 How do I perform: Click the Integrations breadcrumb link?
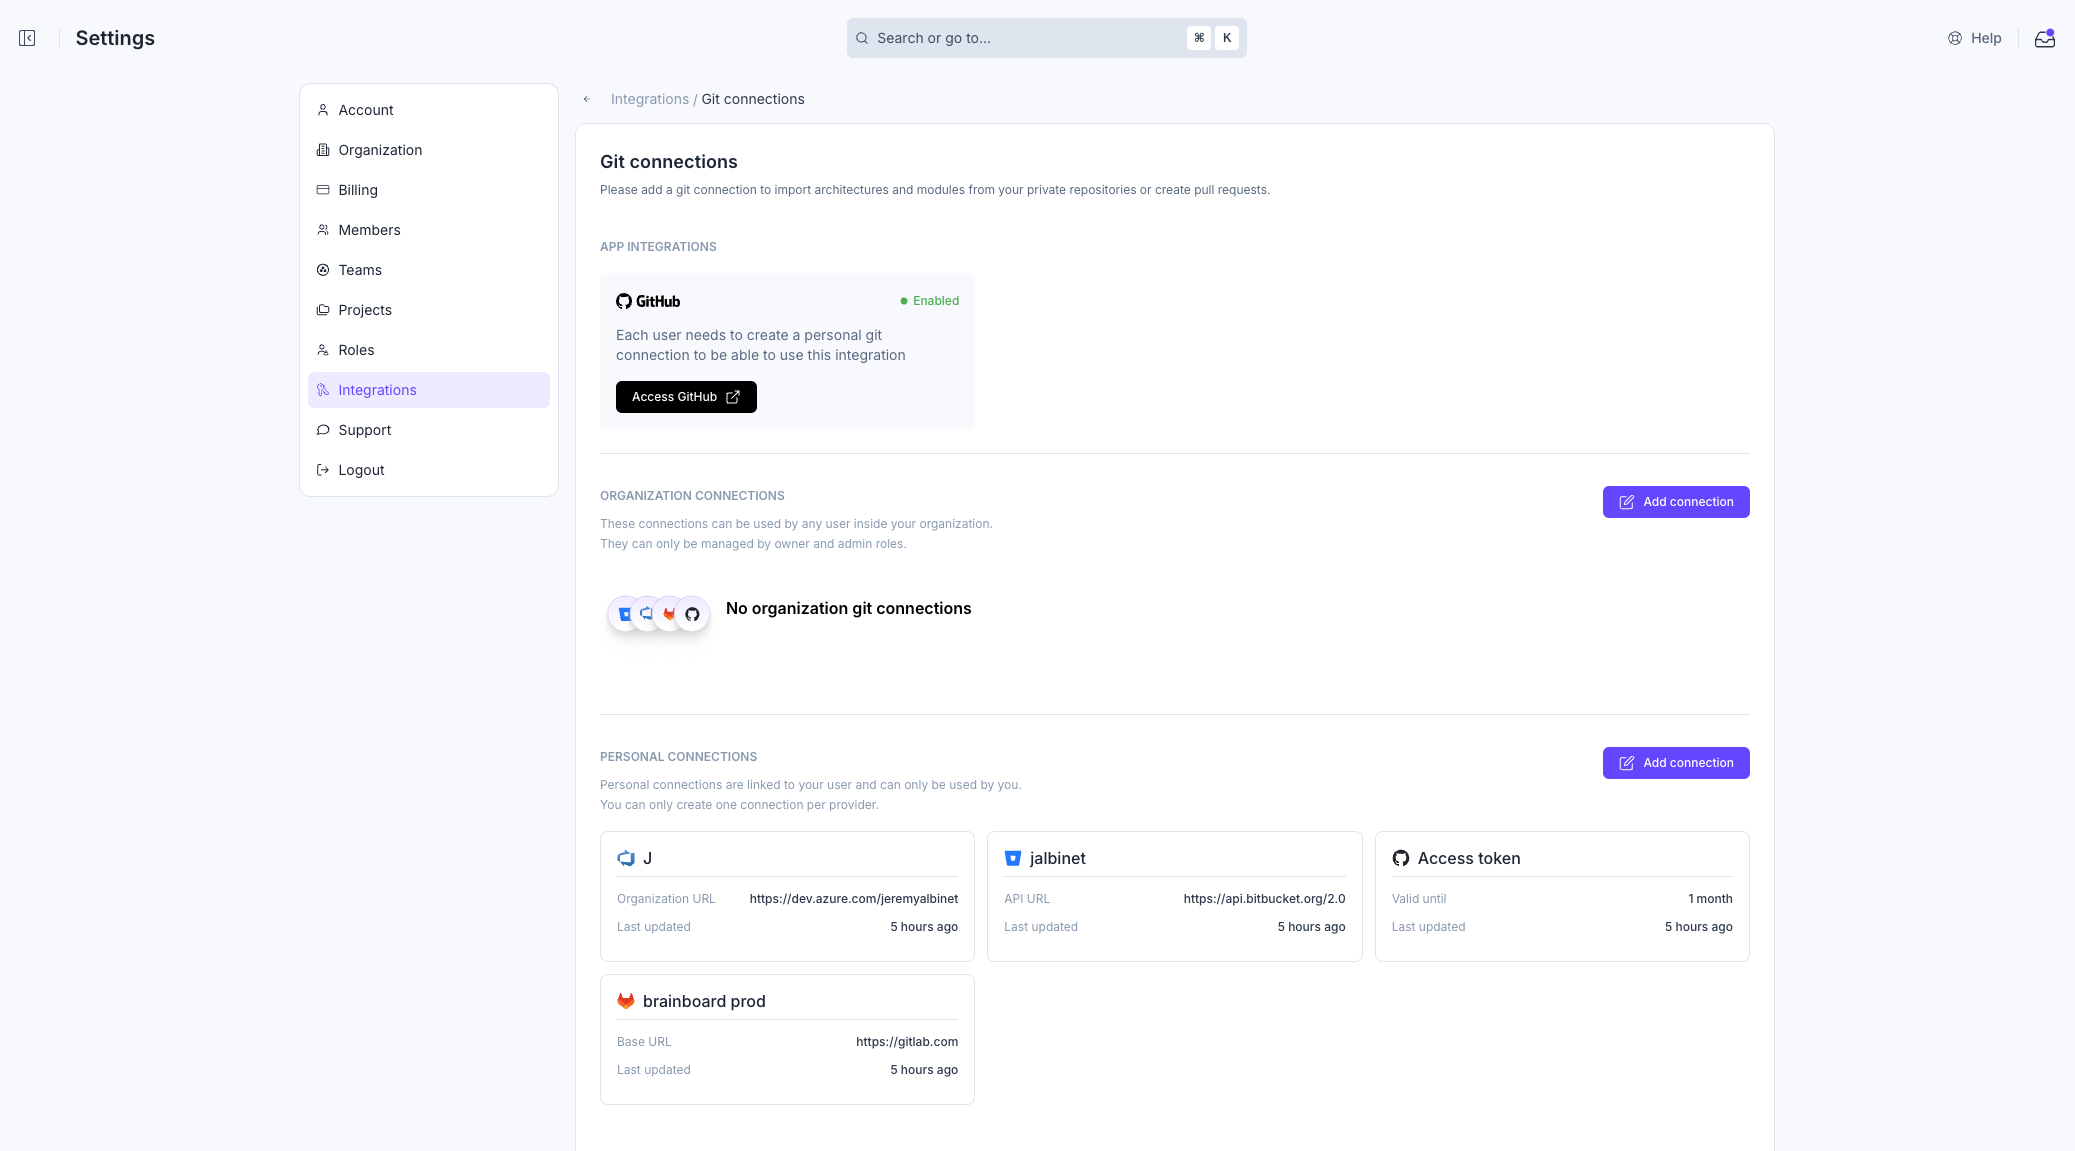(x=650, y=99)
